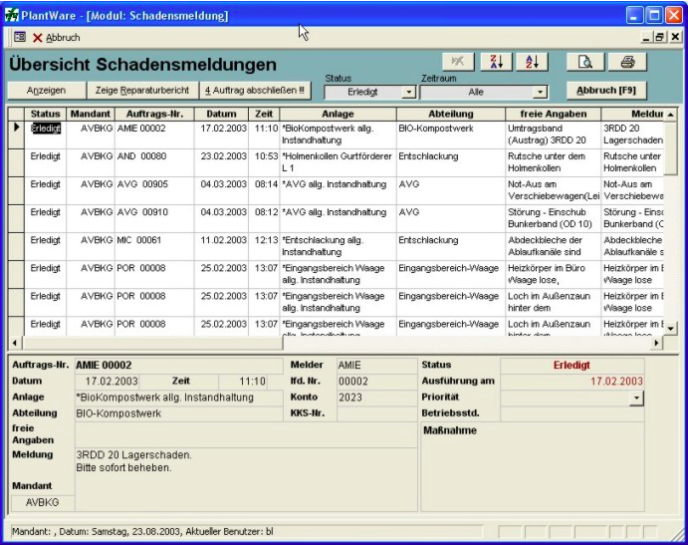
Task: Open the Status dropdown showing Erledigt
Action: [x=408, y=92]
